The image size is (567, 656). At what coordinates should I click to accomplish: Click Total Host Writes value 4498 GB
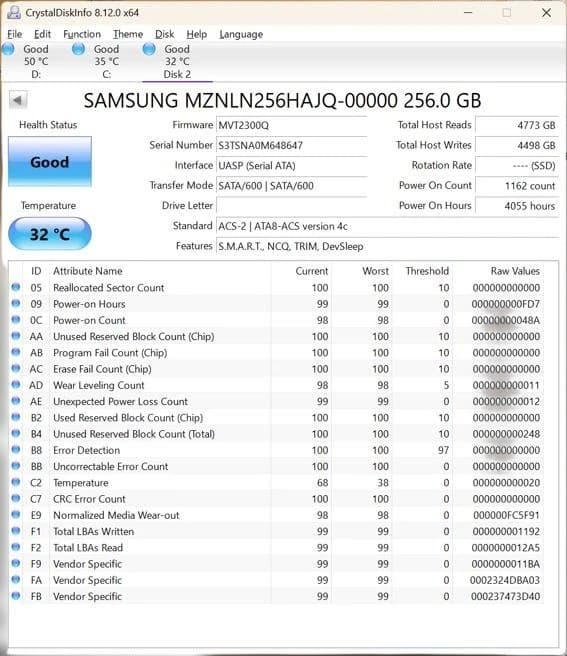click(517, 145)
